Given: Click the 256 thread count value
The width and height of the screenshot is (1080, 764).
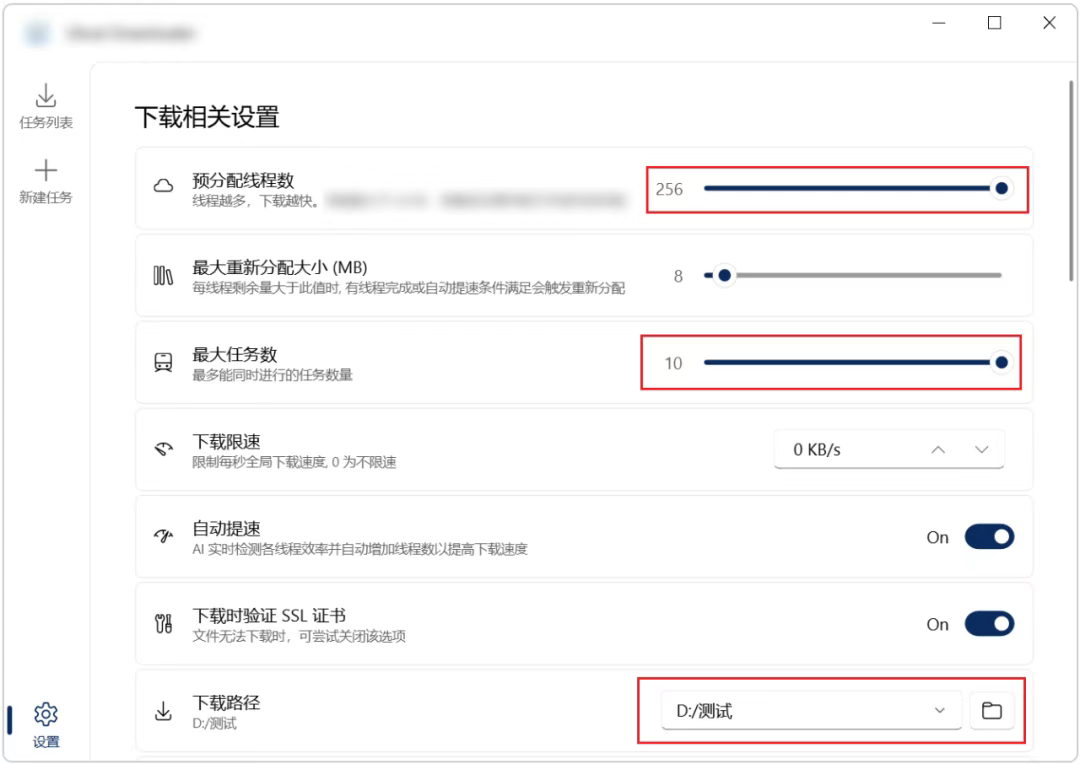Looking at the screenshot, I should (x=669, y=189).
